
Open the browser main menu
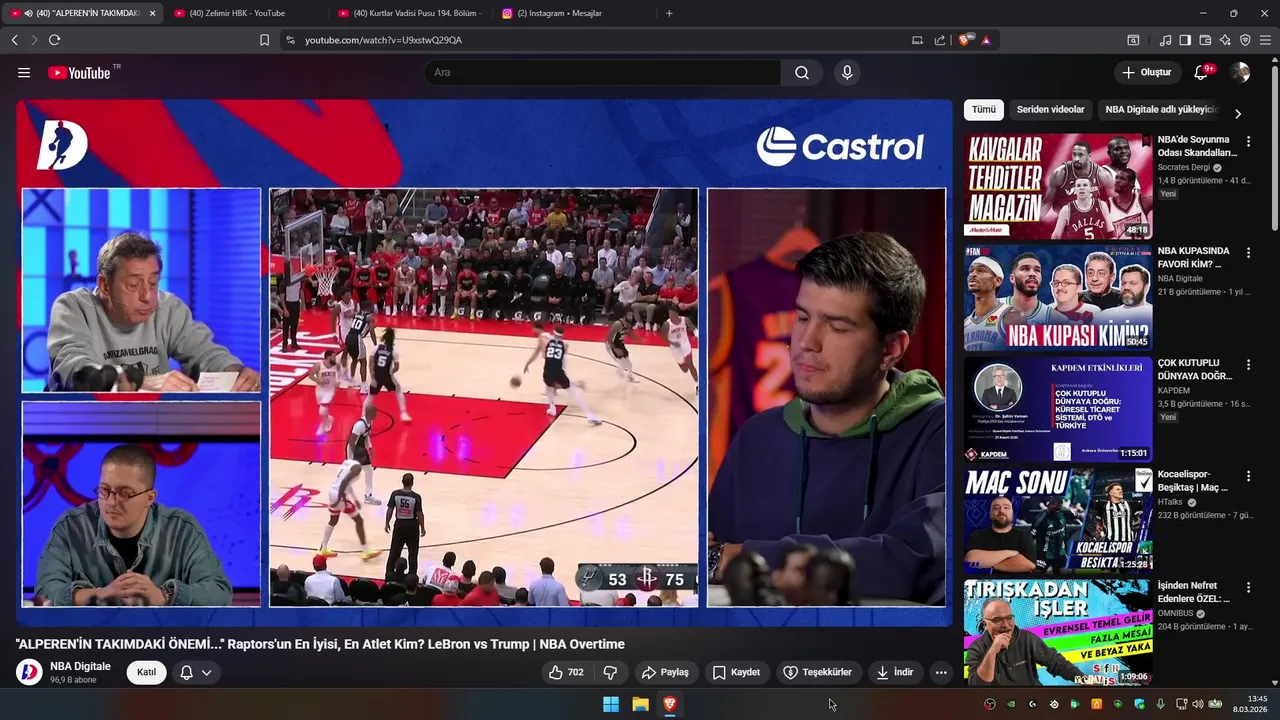pos(1265,40)
